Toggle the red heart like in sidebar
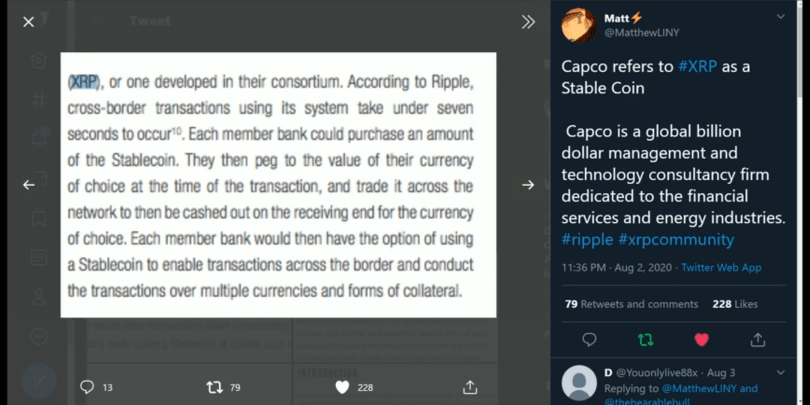Screen dimensions: 810x405 701,340
